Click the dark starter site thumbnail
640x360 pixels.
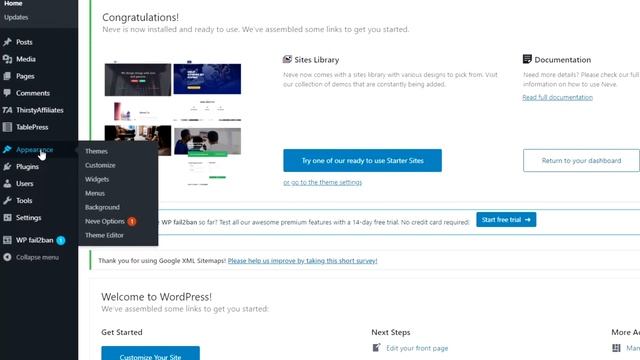(138, 79)
